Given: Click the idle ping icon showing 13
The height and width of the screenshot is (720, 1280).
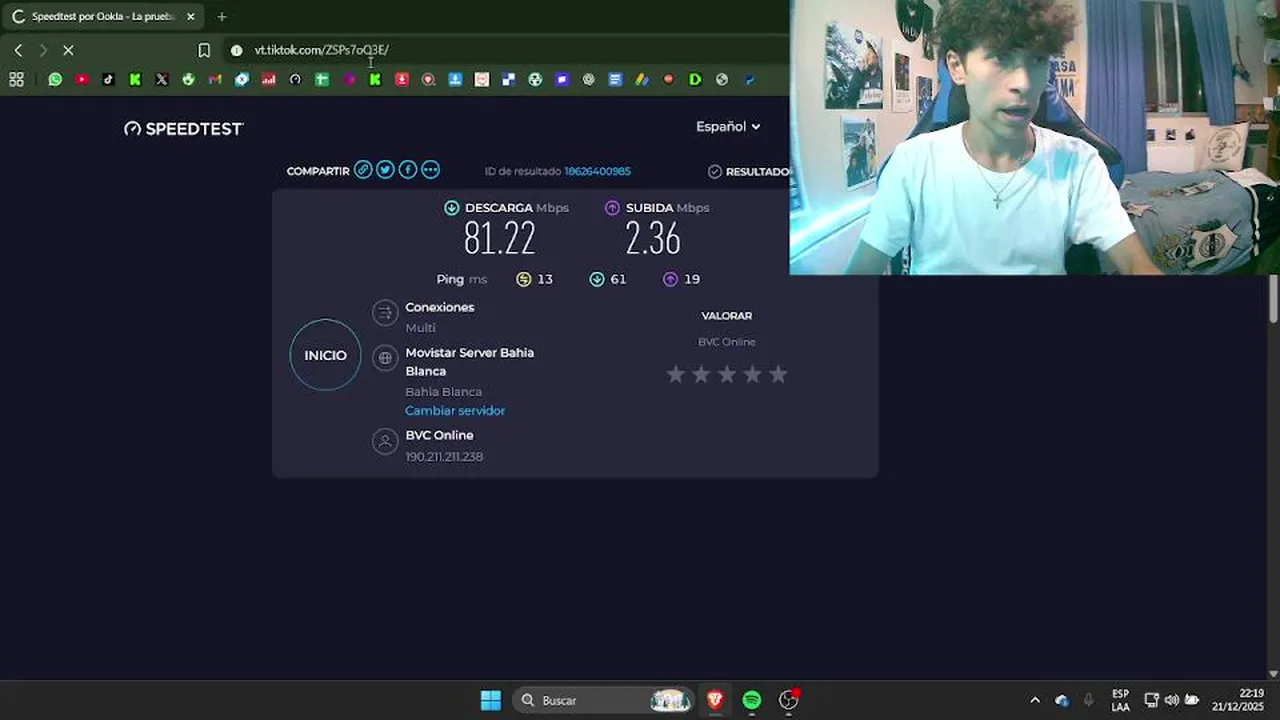Looking at the screenshot, I should tap(524, 279).
